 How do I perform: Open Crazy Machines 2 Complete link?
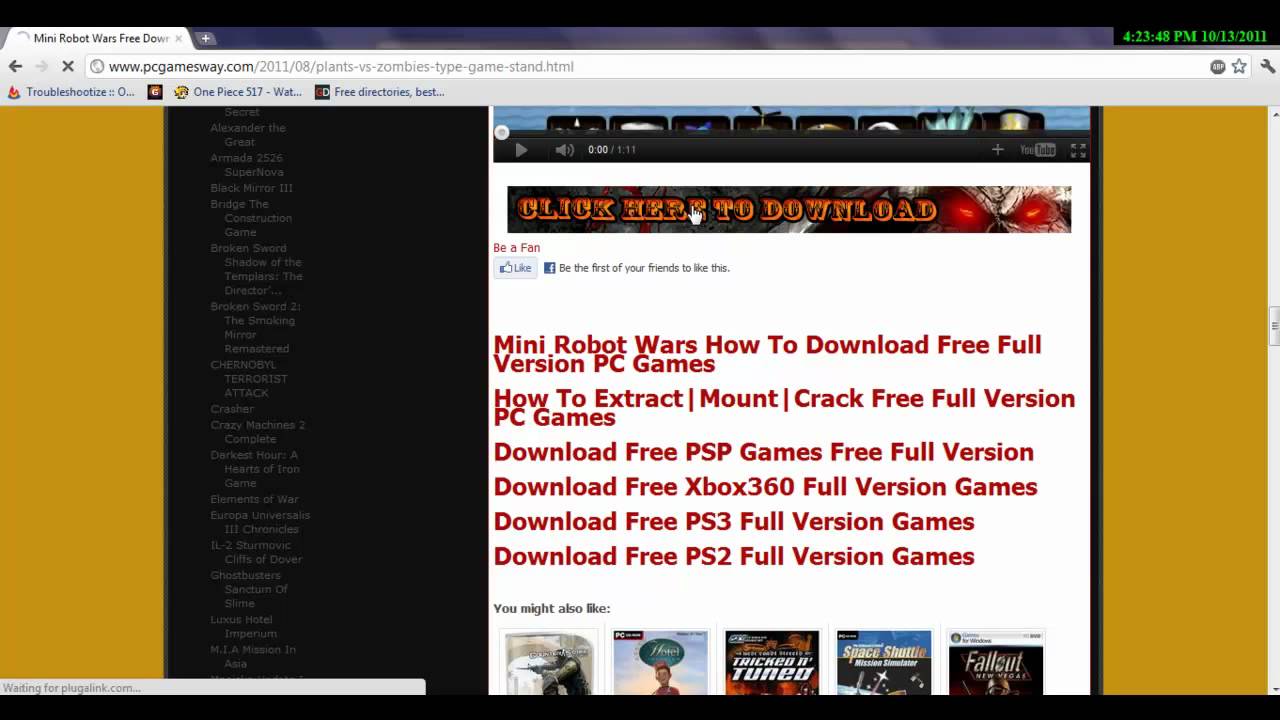tap(258, 432)
